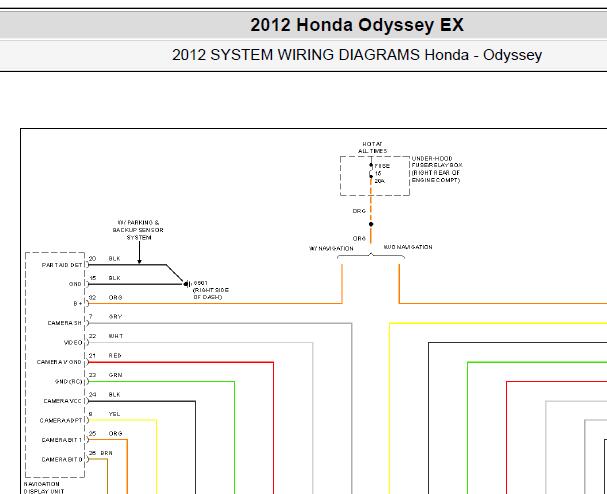Viewport: 607px width, 494px height.
Task: Click the 'B +' pin label
Action: point(78,304)
